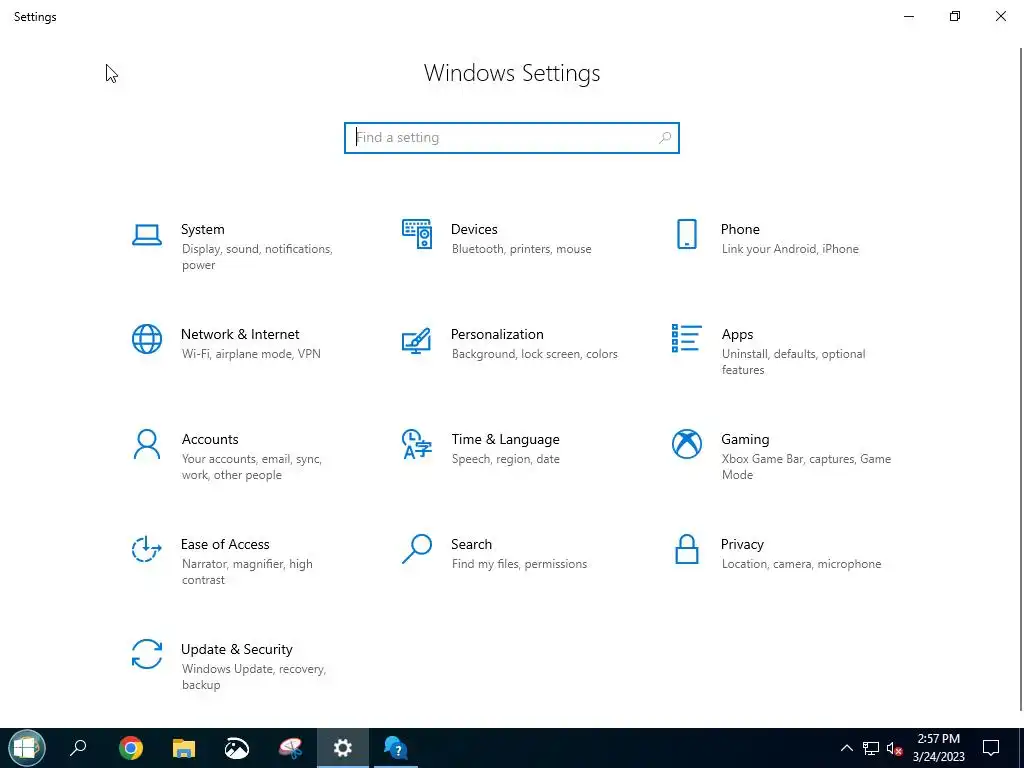Open the black-and-white circular taskbar app icon

pos(236,748)
